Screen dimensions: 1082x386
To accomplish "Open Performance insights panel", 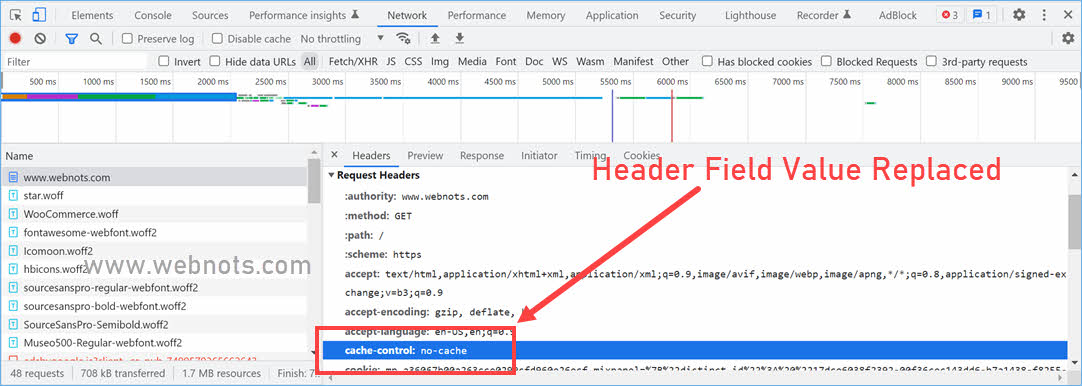I will click(304, 15).
